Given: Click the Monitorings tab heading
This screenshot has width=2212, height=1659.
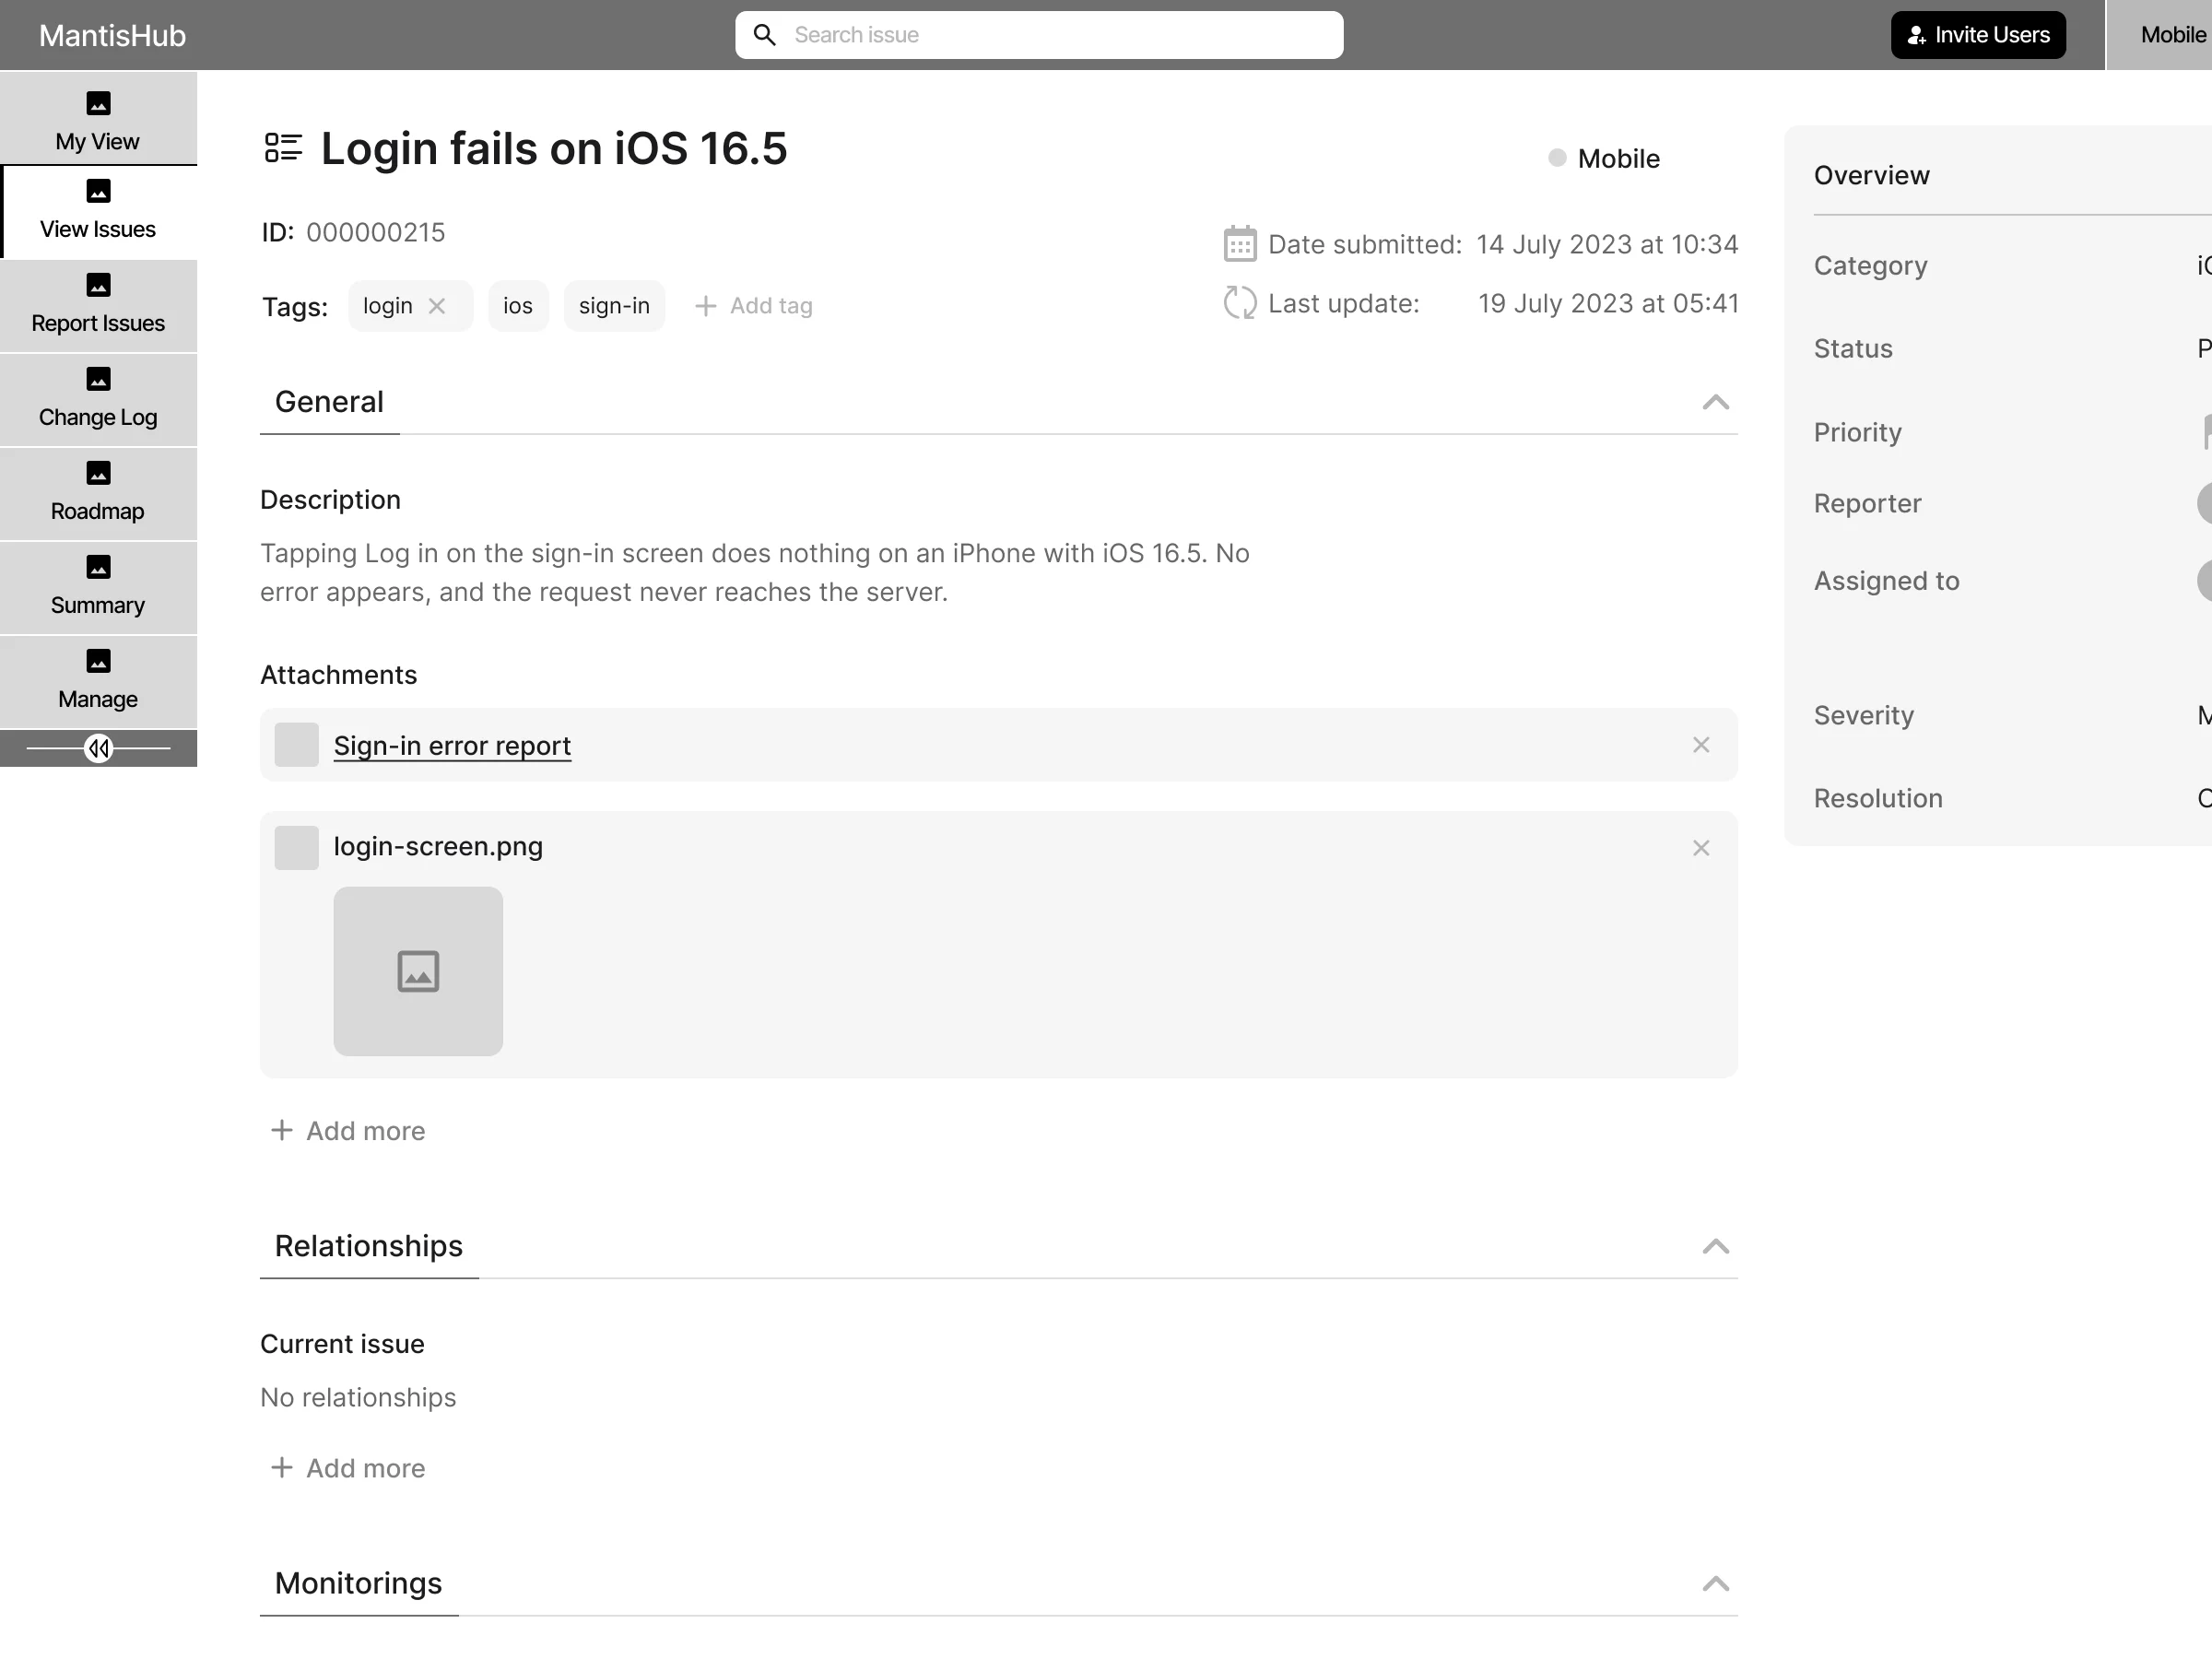Looking at the screenshot, I should 358,1583.
